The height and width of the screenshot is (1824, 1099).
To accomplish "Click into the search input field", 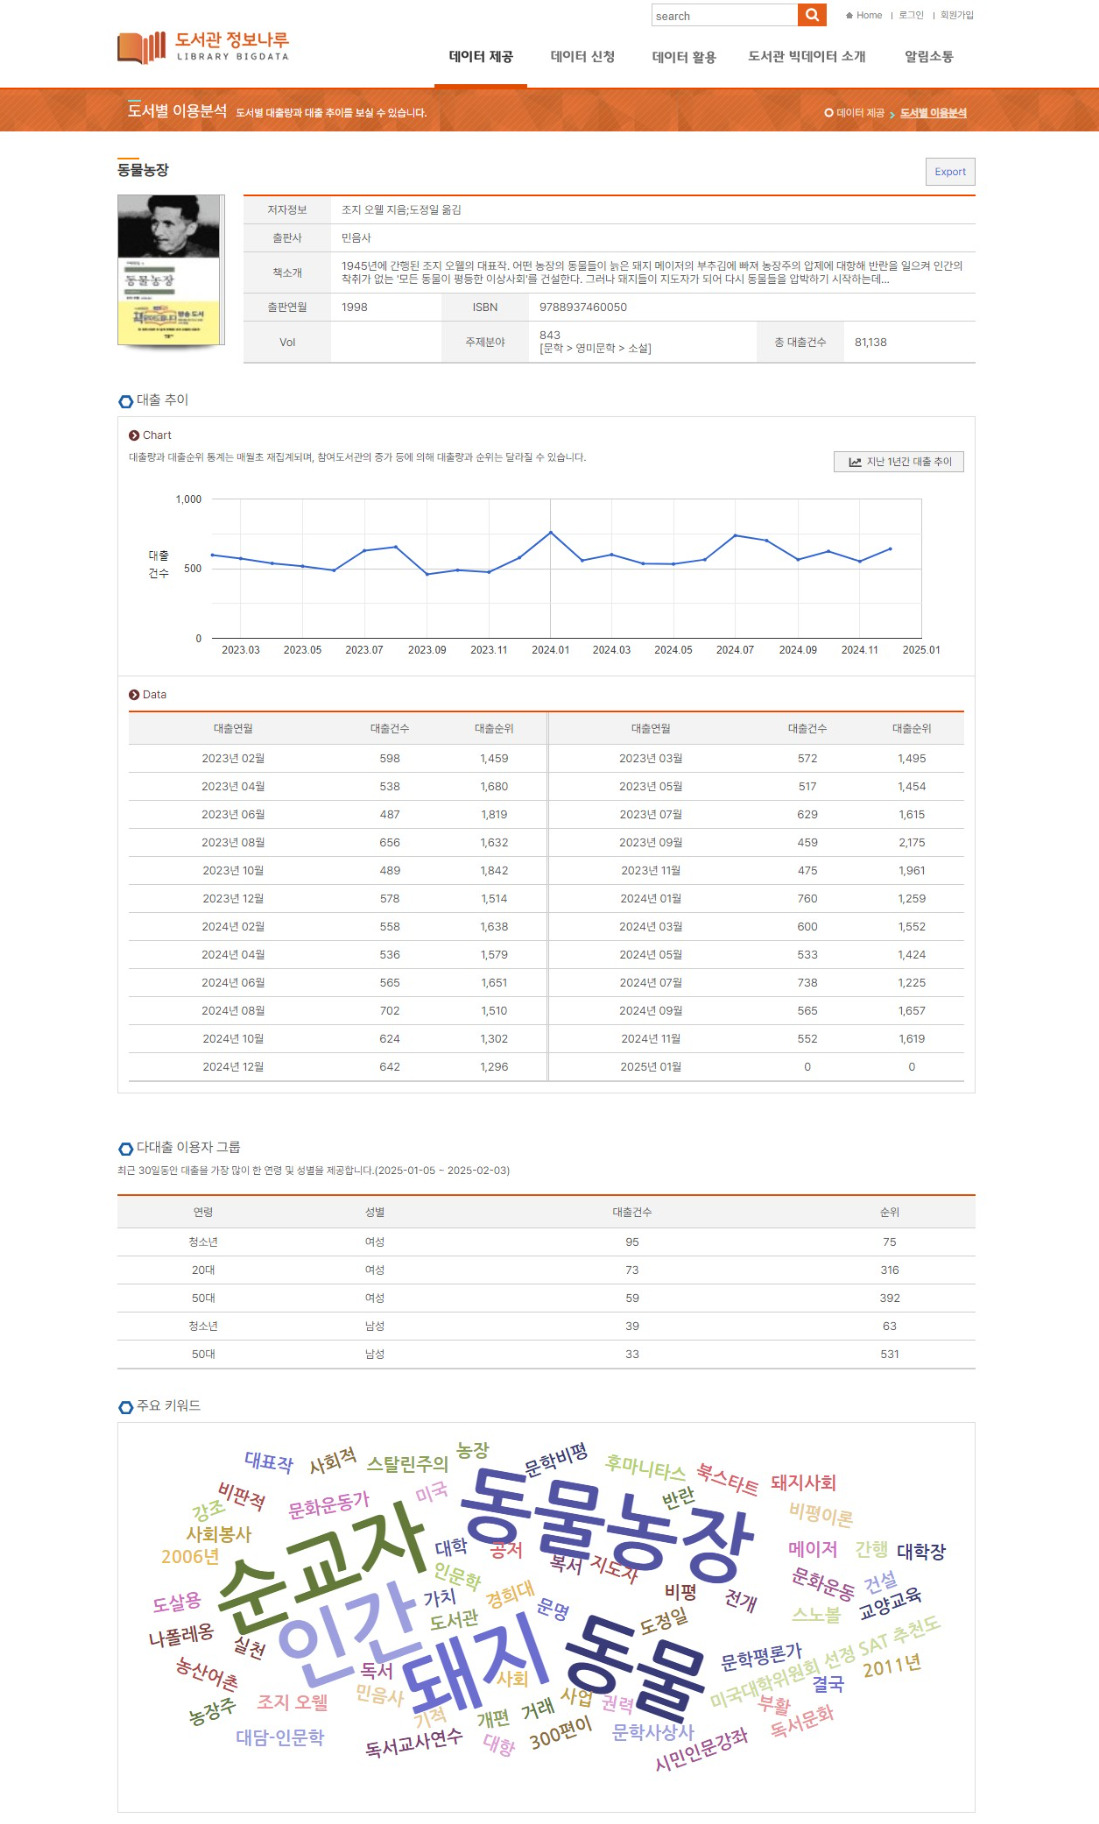I will pos(724,15).
